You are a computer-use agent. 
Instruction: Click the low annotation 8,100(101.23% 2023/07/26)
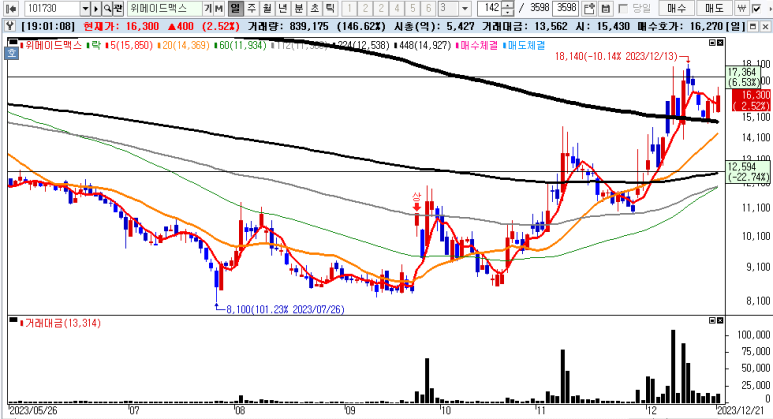pyautogui.click(x=285, y=310)
